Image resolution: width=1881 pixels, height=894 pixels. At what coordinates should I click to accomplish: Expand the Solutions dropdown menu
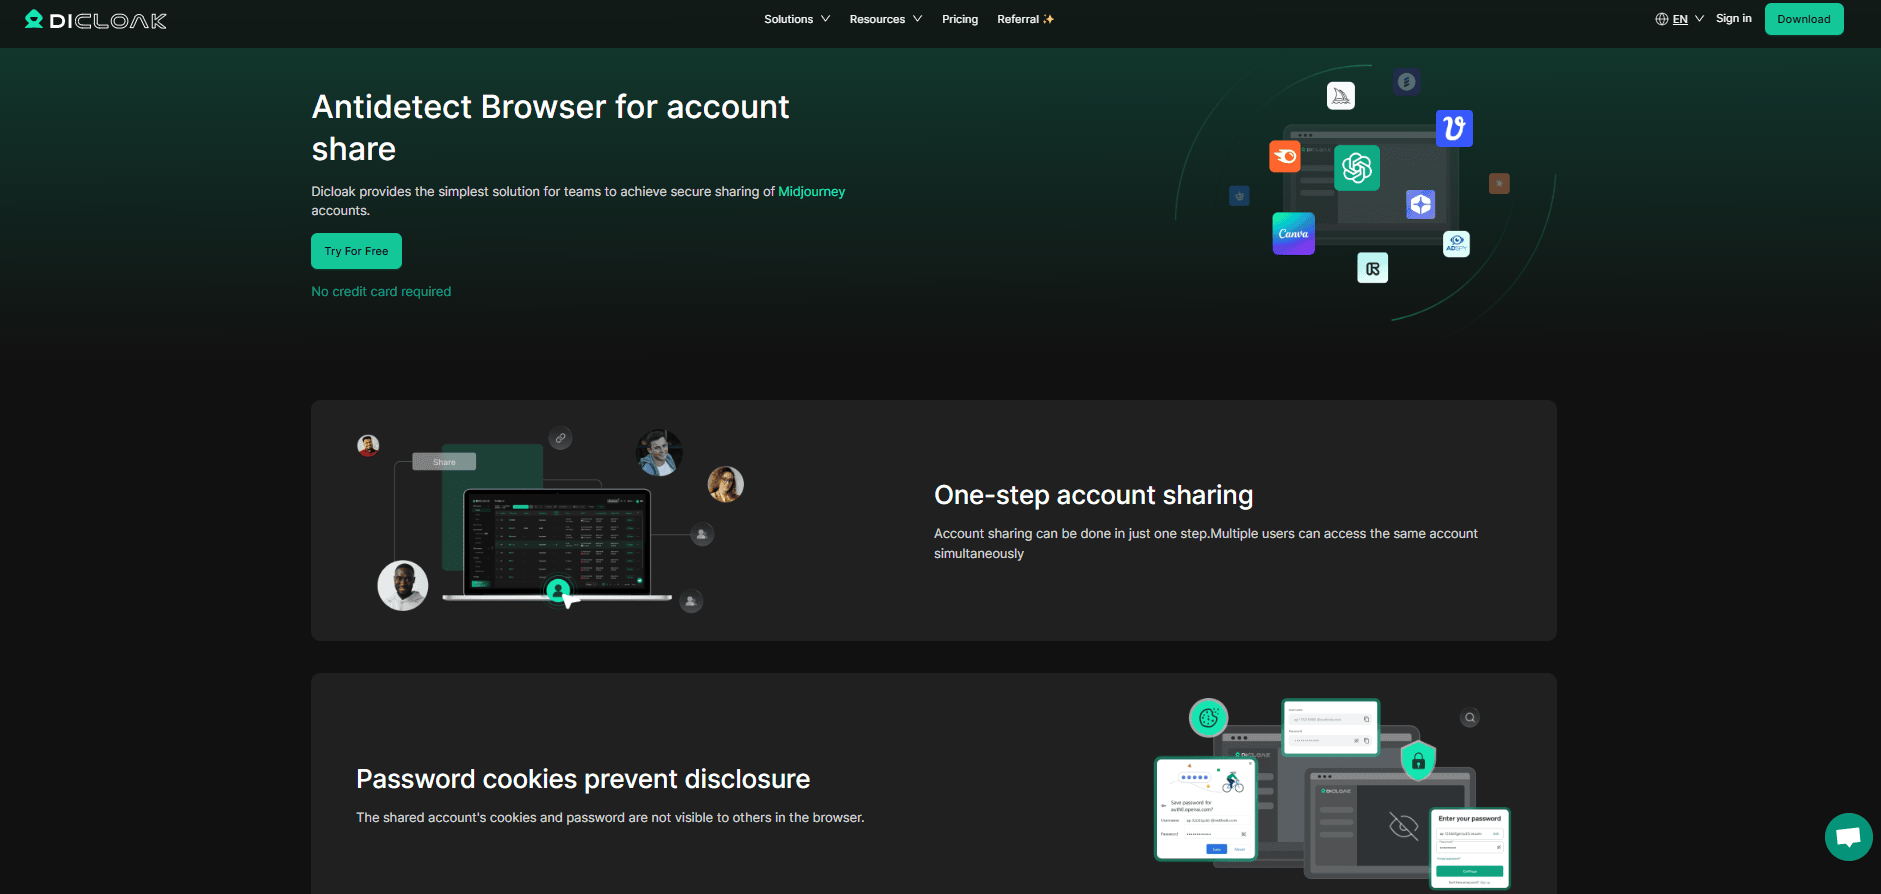pos(797,19)
